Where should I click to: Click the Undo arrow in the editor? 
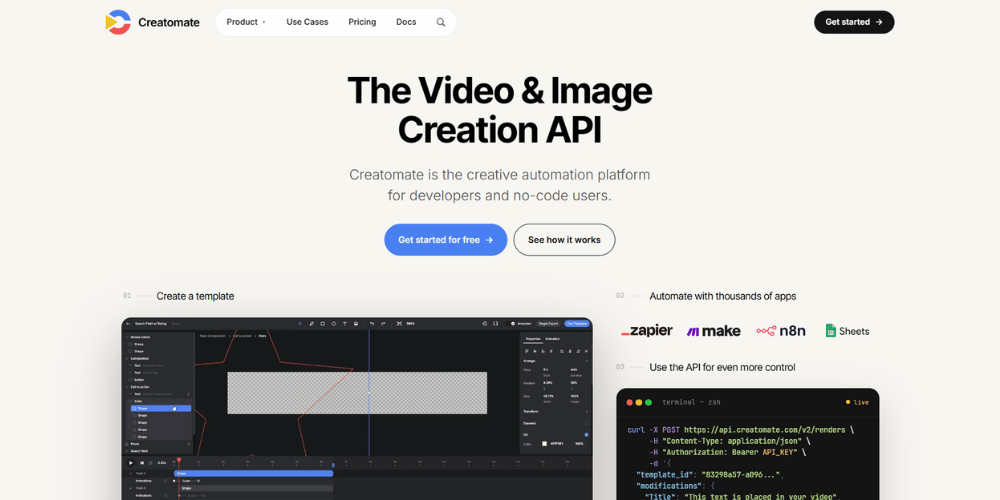click(372, 323)
